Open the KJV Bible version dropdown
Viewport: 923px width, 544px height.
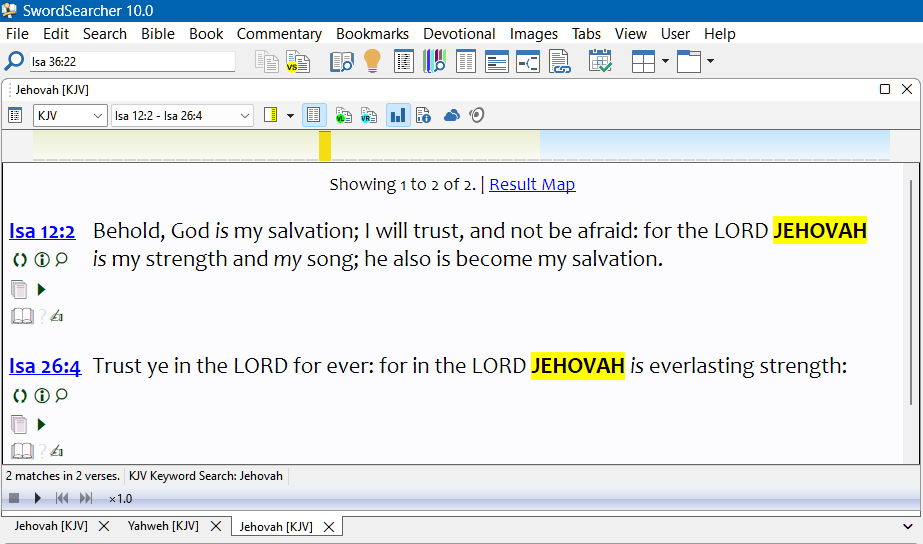pos(70,115)
